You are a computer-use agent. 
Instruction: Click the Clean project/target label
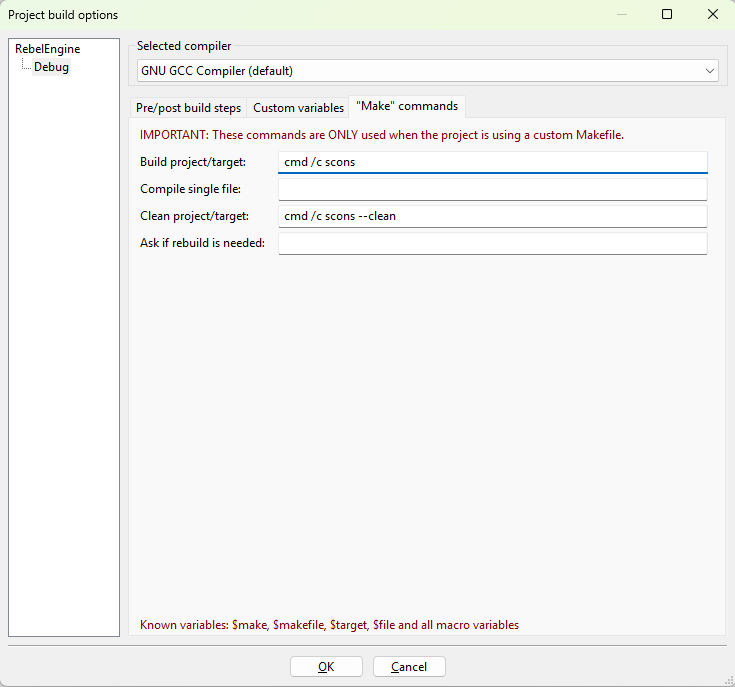pos(194,216)
